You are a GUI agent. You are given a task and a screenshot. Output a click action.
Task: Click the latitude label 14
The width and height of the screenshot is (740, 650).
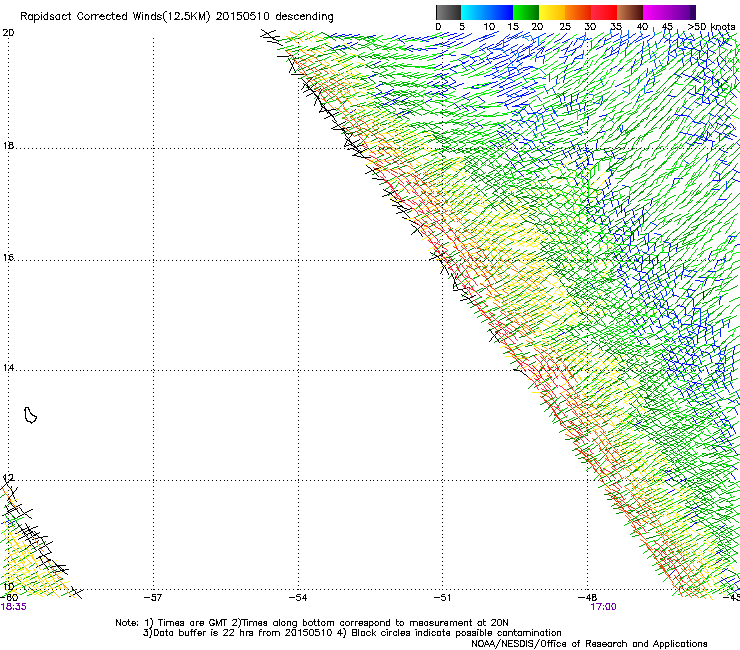click(8, 367)
